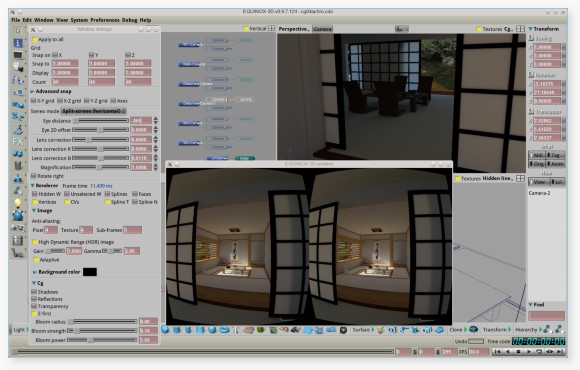Expand the Advanced snap section
Viewport: 580px width, 370px height.
tap(32, 91)
